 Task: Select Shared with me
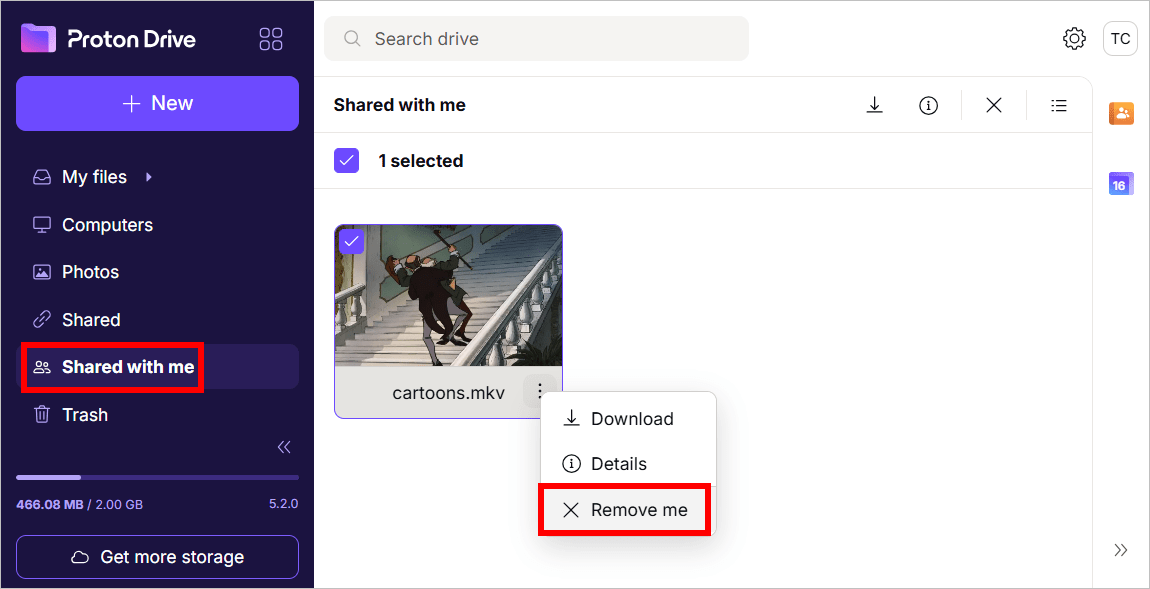coord(157,367)
